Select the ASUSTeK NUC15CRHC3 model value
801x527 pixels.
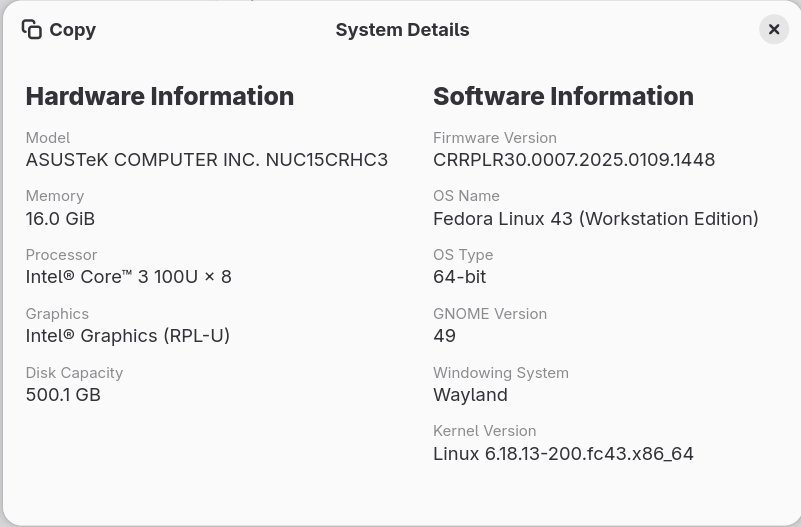pyautogui.click(x=206, y=160)
